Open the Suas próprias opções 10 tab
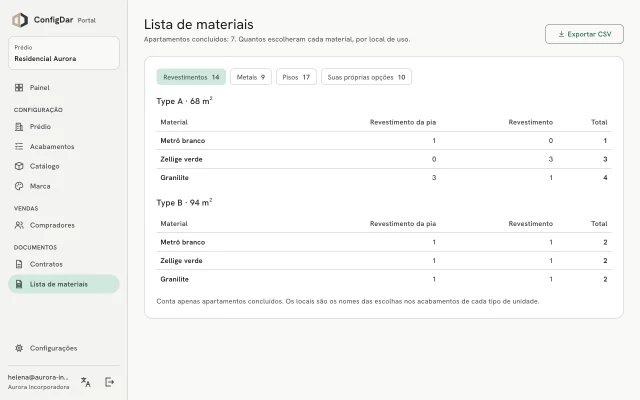The width and height of the screenshot is (640, 400). tap(366, 77)
